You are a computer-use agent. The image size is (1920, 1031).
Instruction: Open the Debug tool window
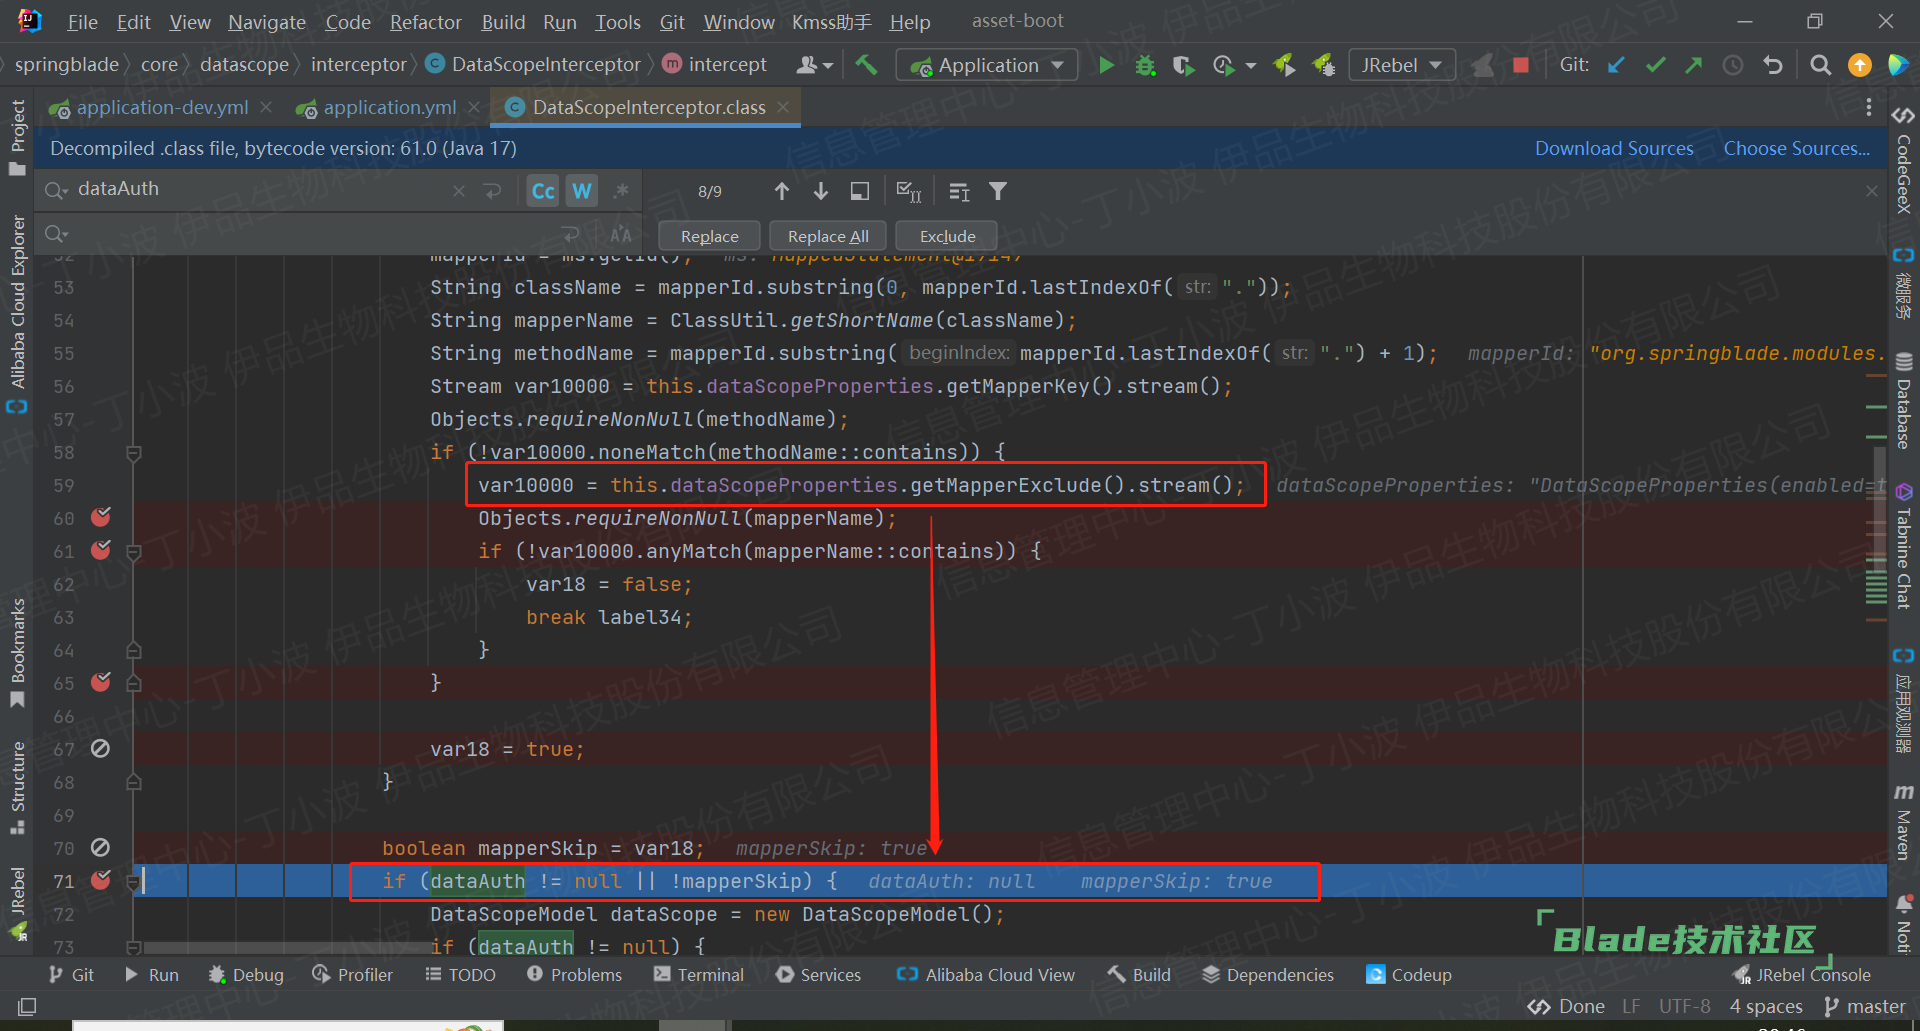click(x=246, y=975)
